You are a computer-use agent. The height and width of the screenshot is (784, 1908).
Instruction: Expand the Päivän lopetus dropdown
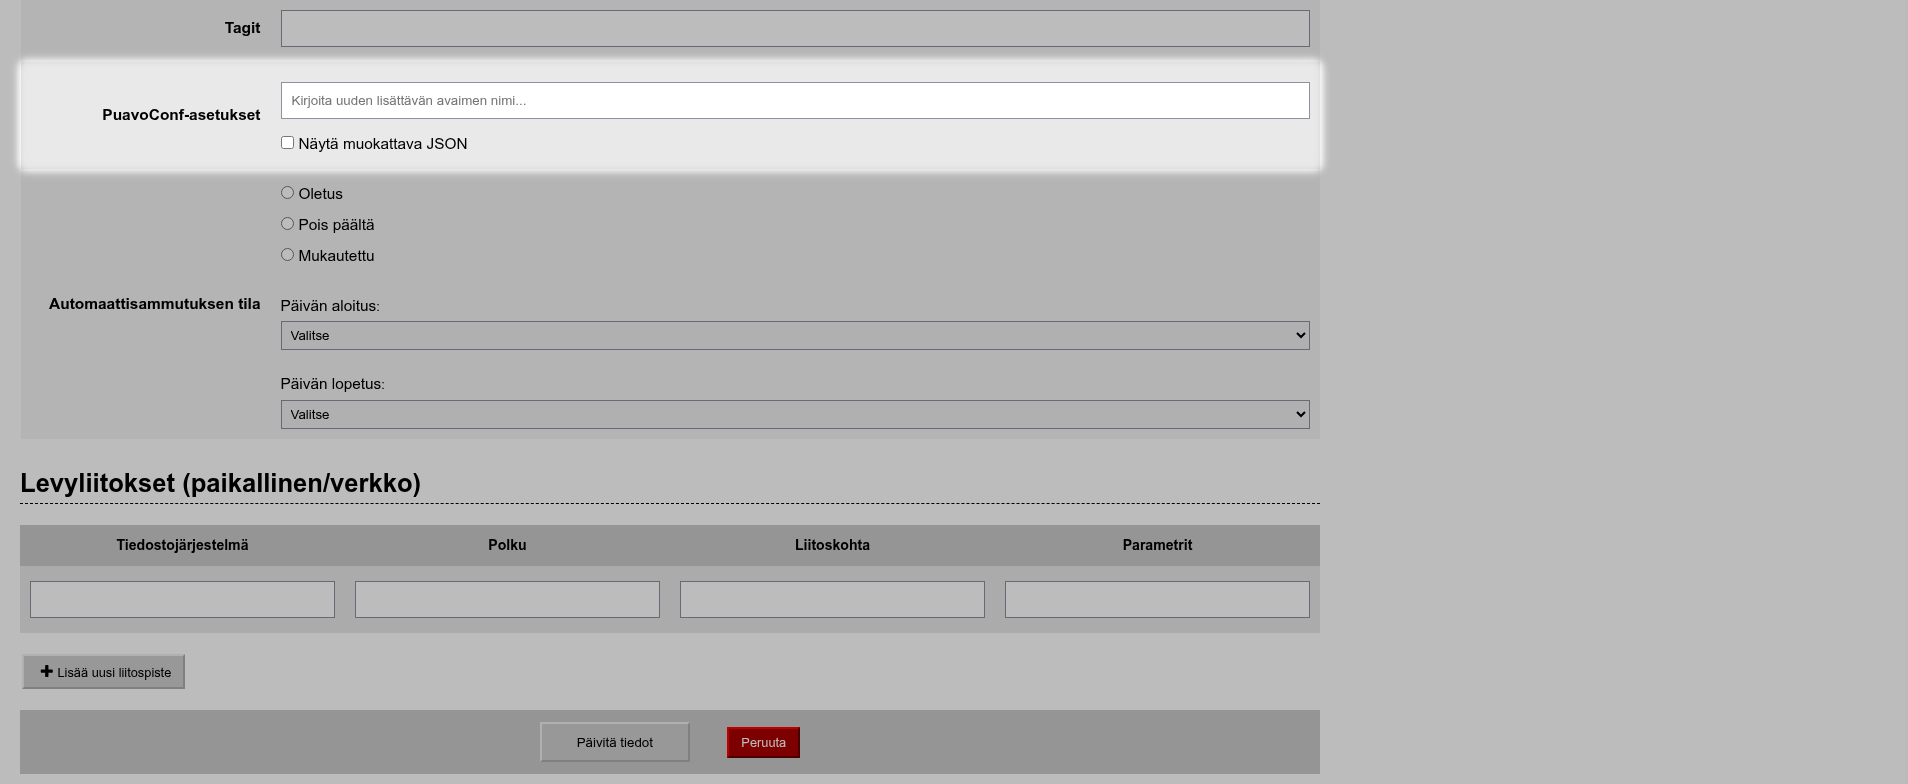coord(794,415)
